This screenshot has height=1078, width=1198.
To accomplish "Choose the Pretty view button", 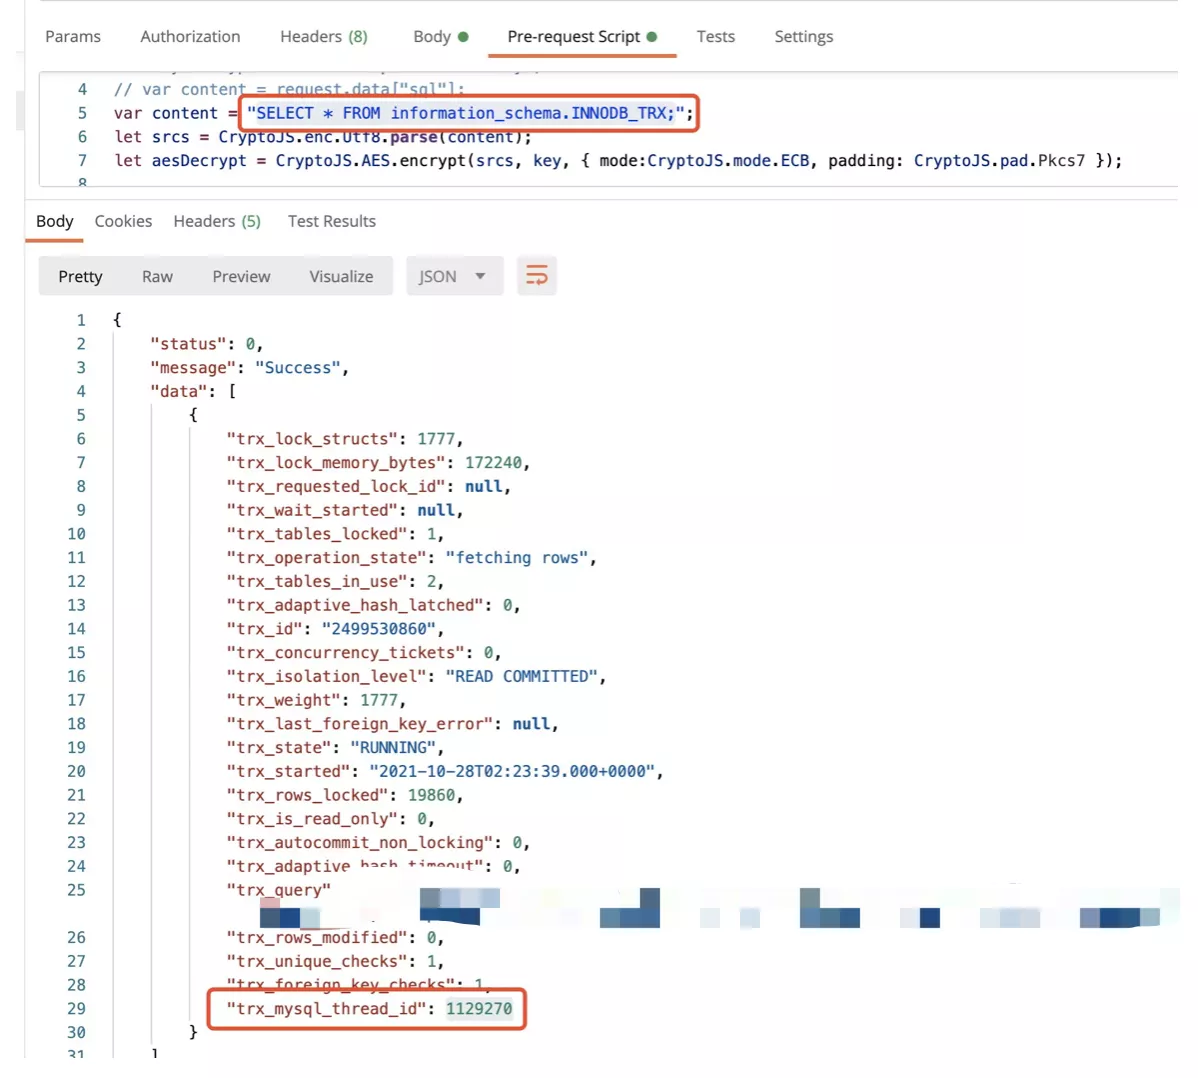I will 80,277.
